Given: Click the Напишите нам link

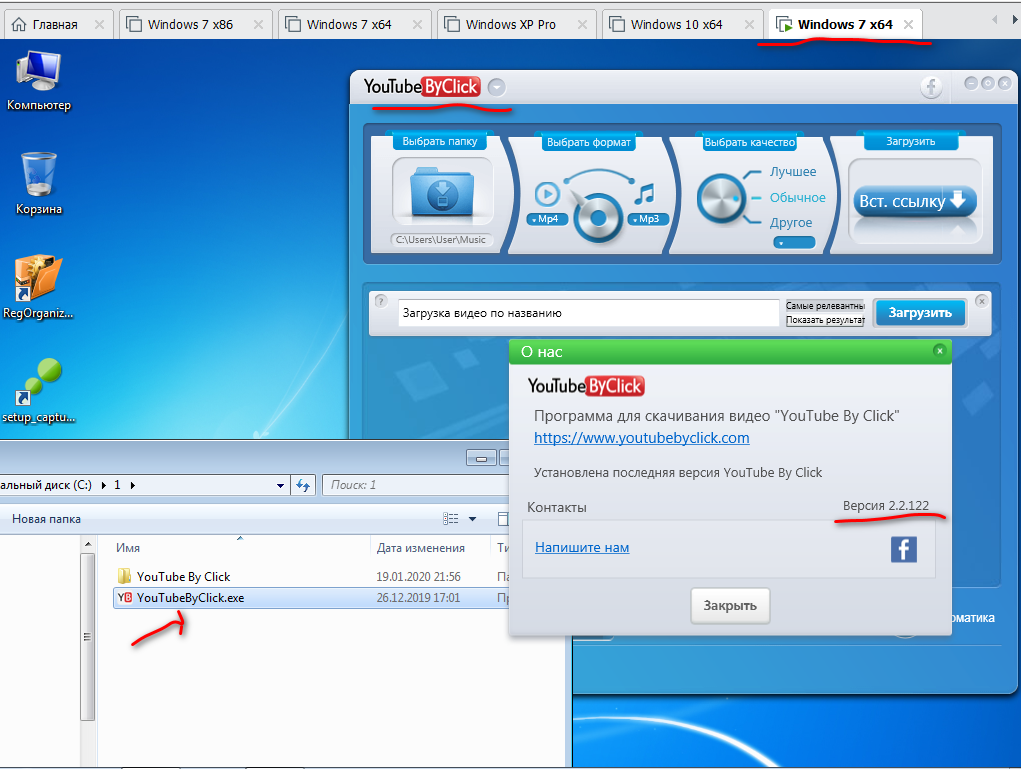Looking at the screenshot, I should (581, 548).
